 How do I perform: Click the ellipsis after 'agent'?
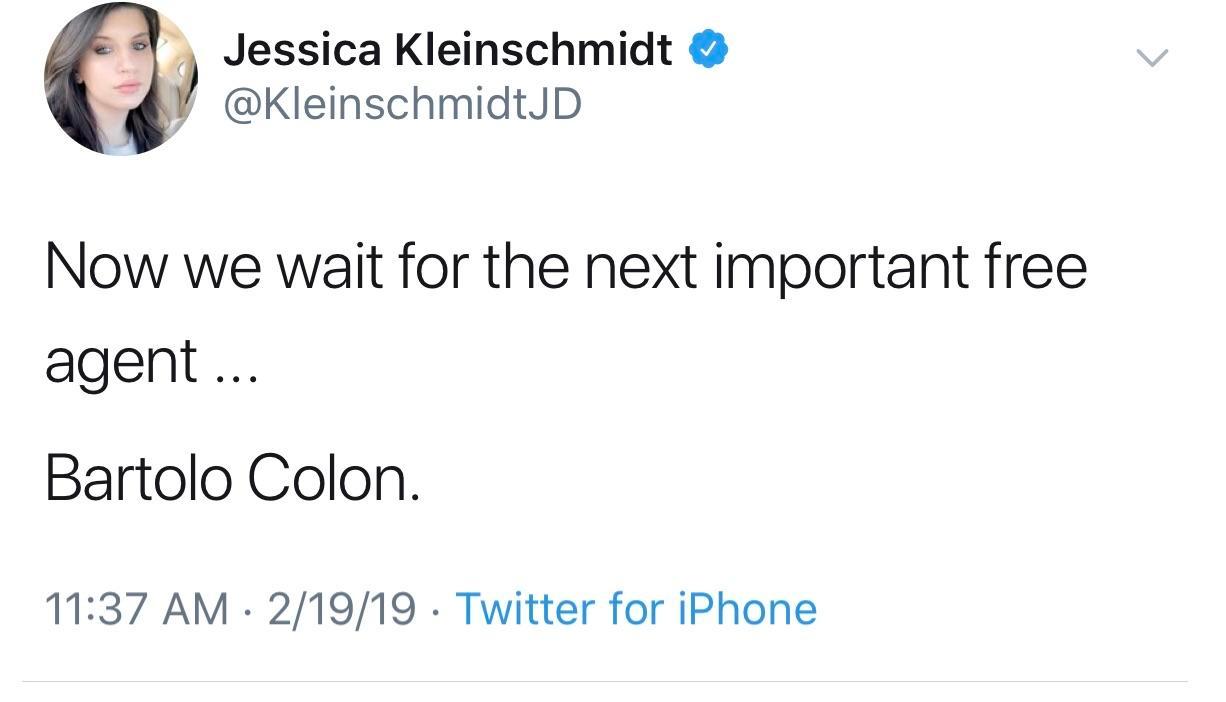(x=234, y=376)
